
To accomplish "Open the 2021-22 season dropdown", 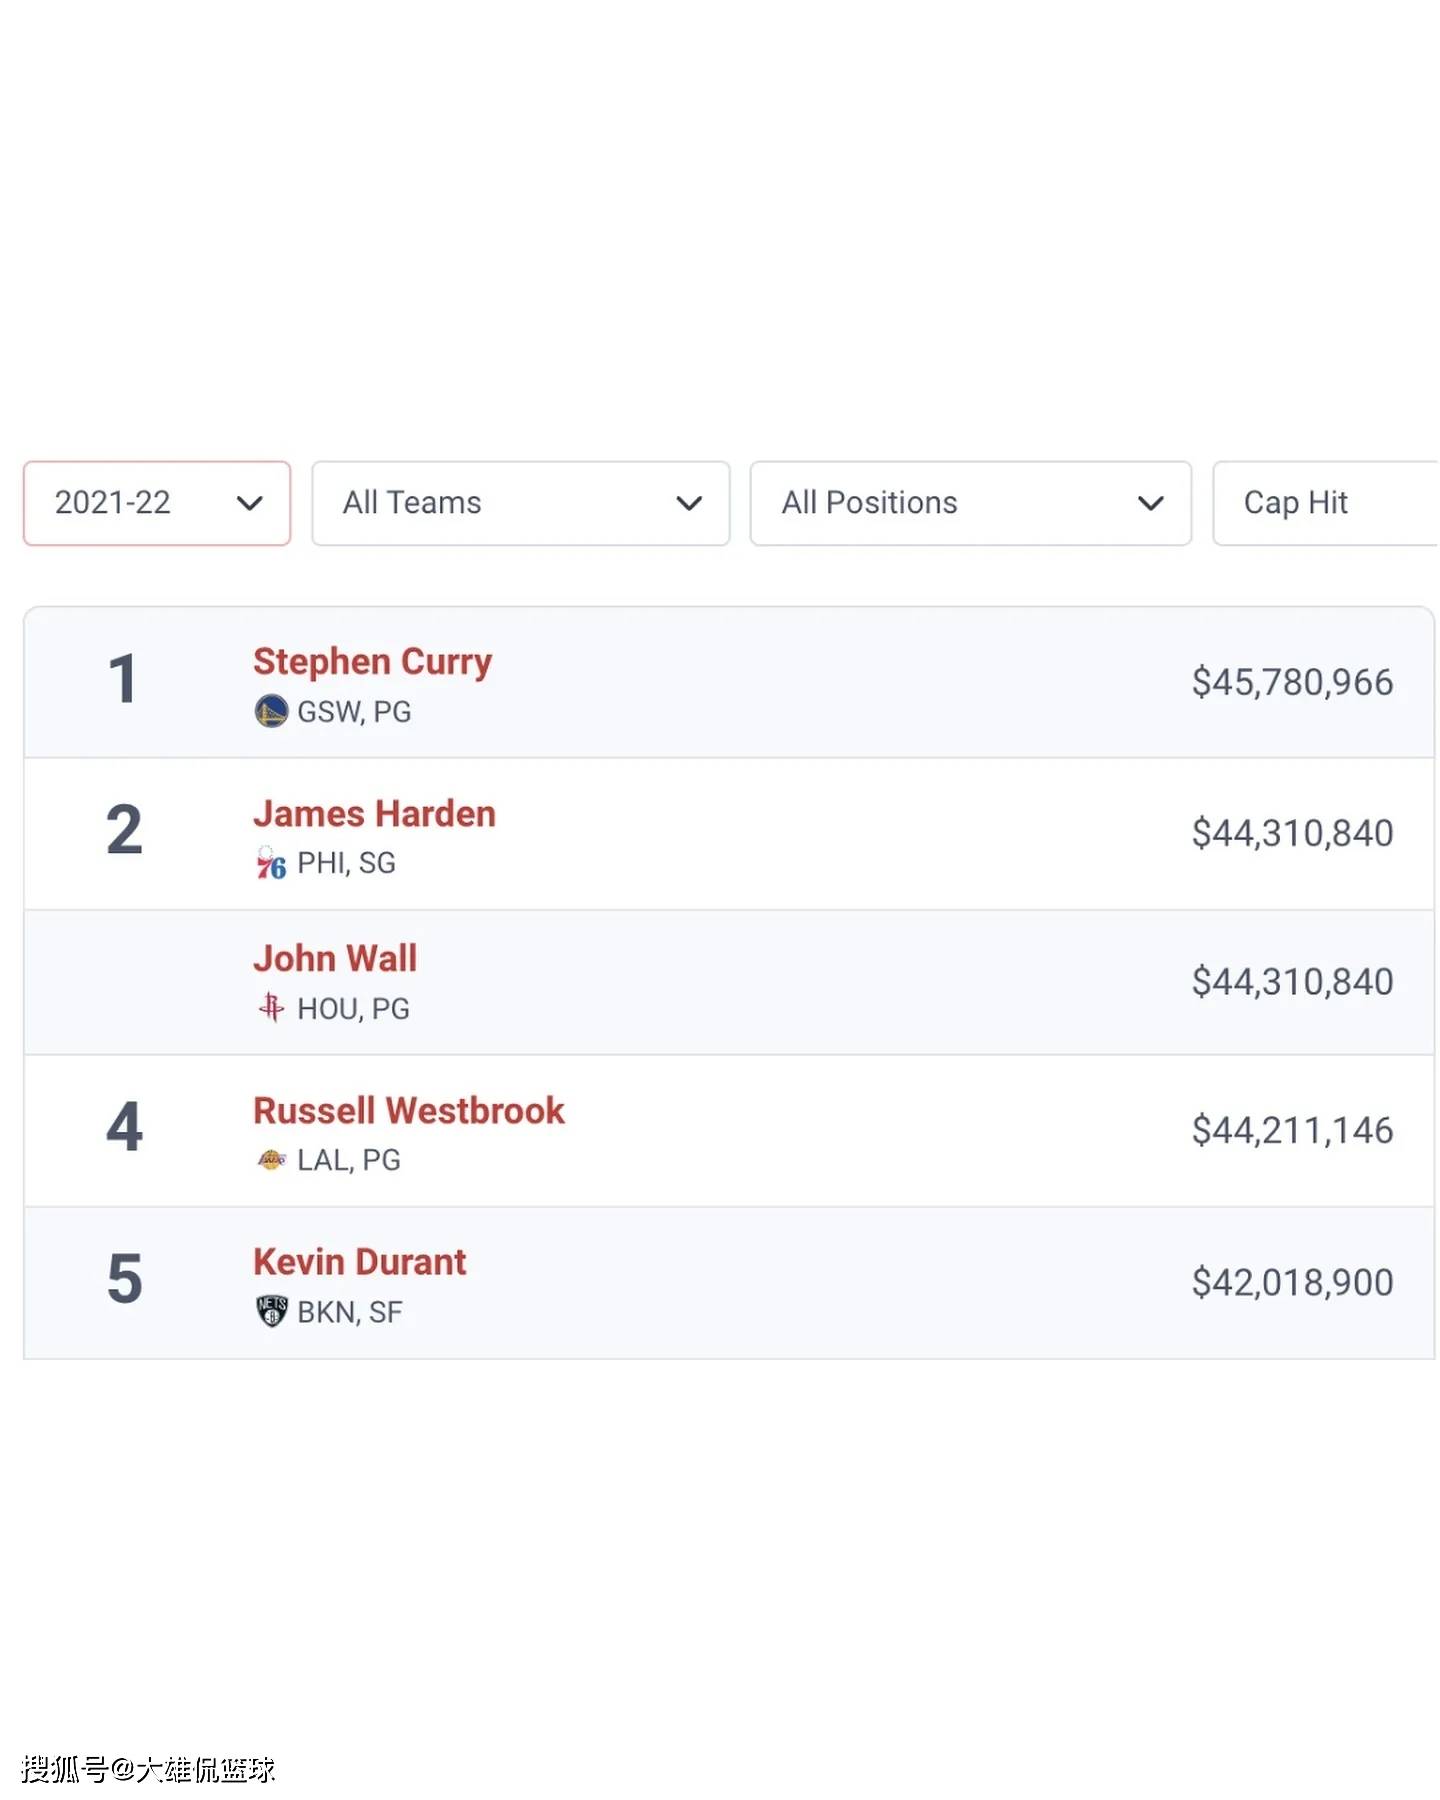I will [157, 503].
